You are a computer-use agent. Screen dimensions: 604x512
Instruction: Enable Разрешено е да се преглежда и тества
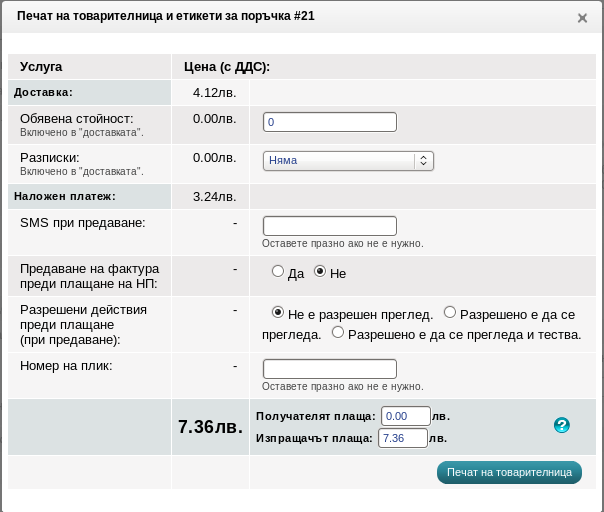(338, 333)
